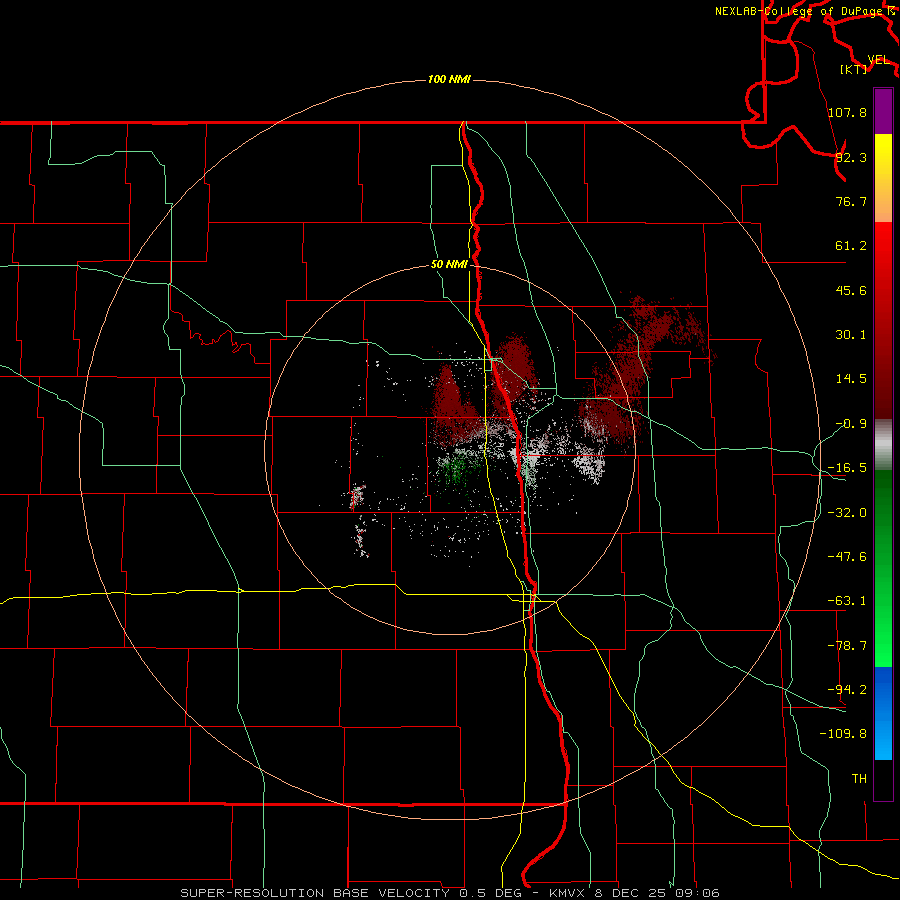This screenshot has height=900, width=900.
Task: Click the 92.3 velocity scale value
Action: pyautogui.click(x=851, y=157)
